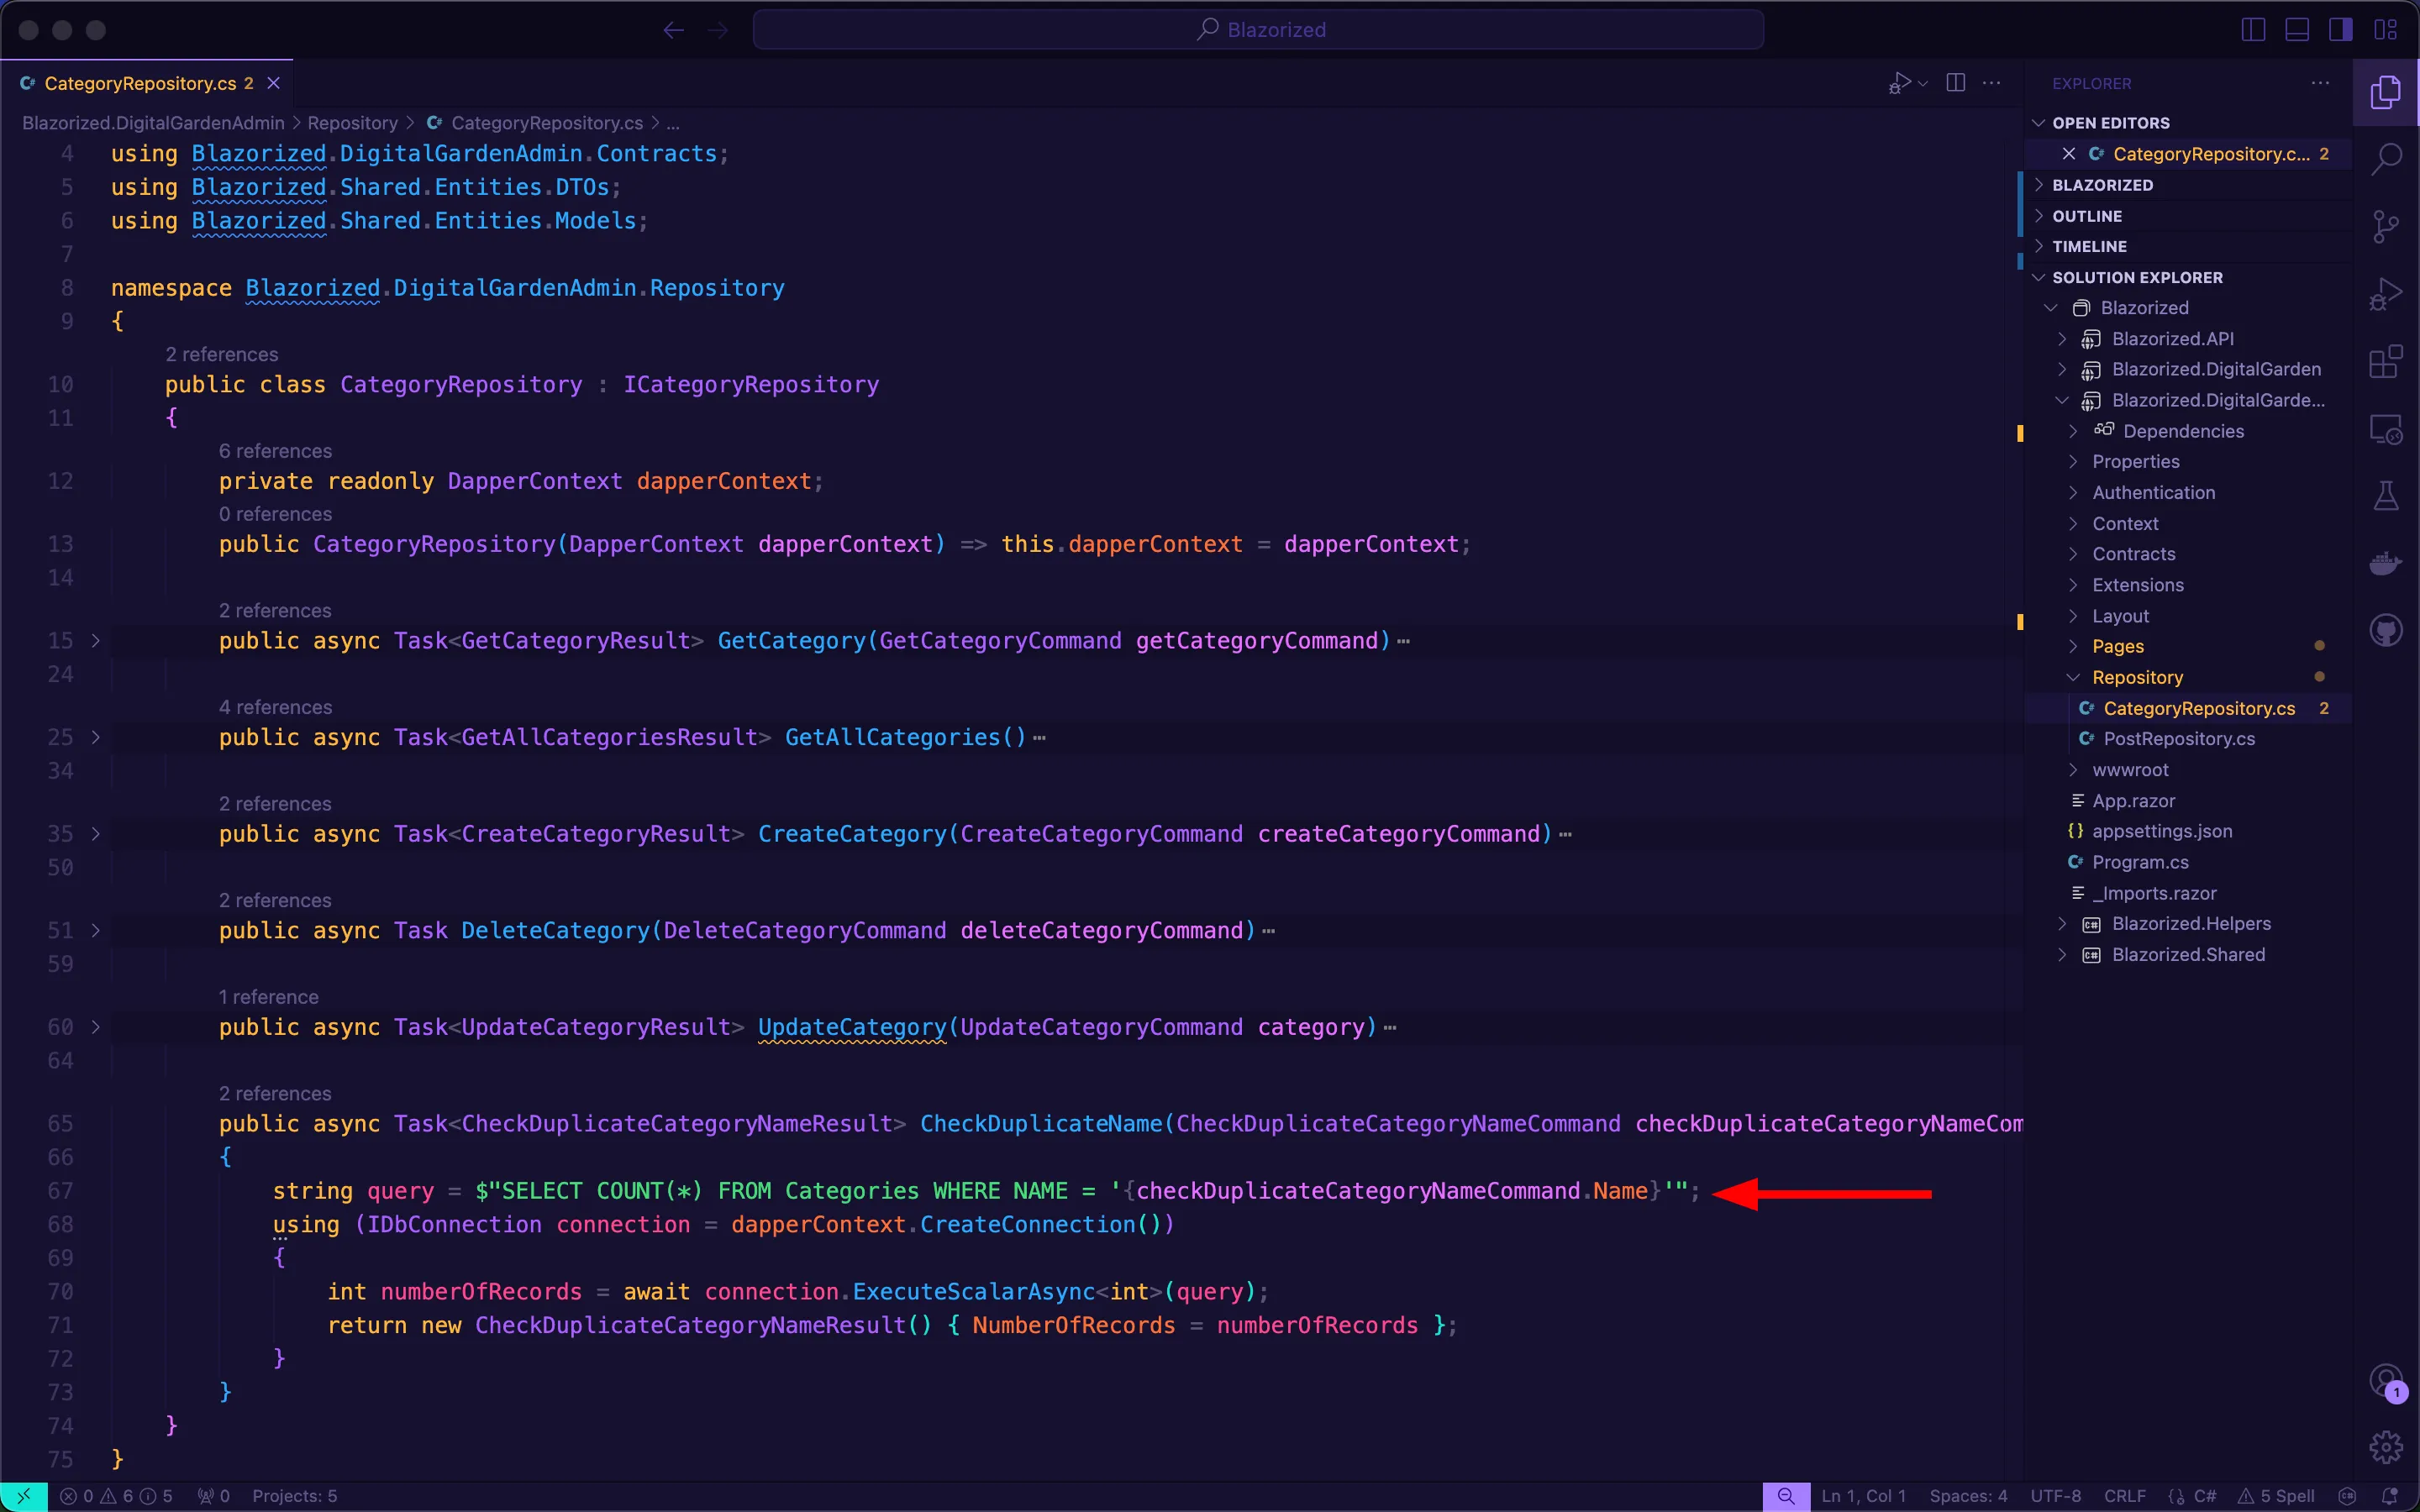Collapse the Repository folder

pyautogui.click(x=2187, y=677)
